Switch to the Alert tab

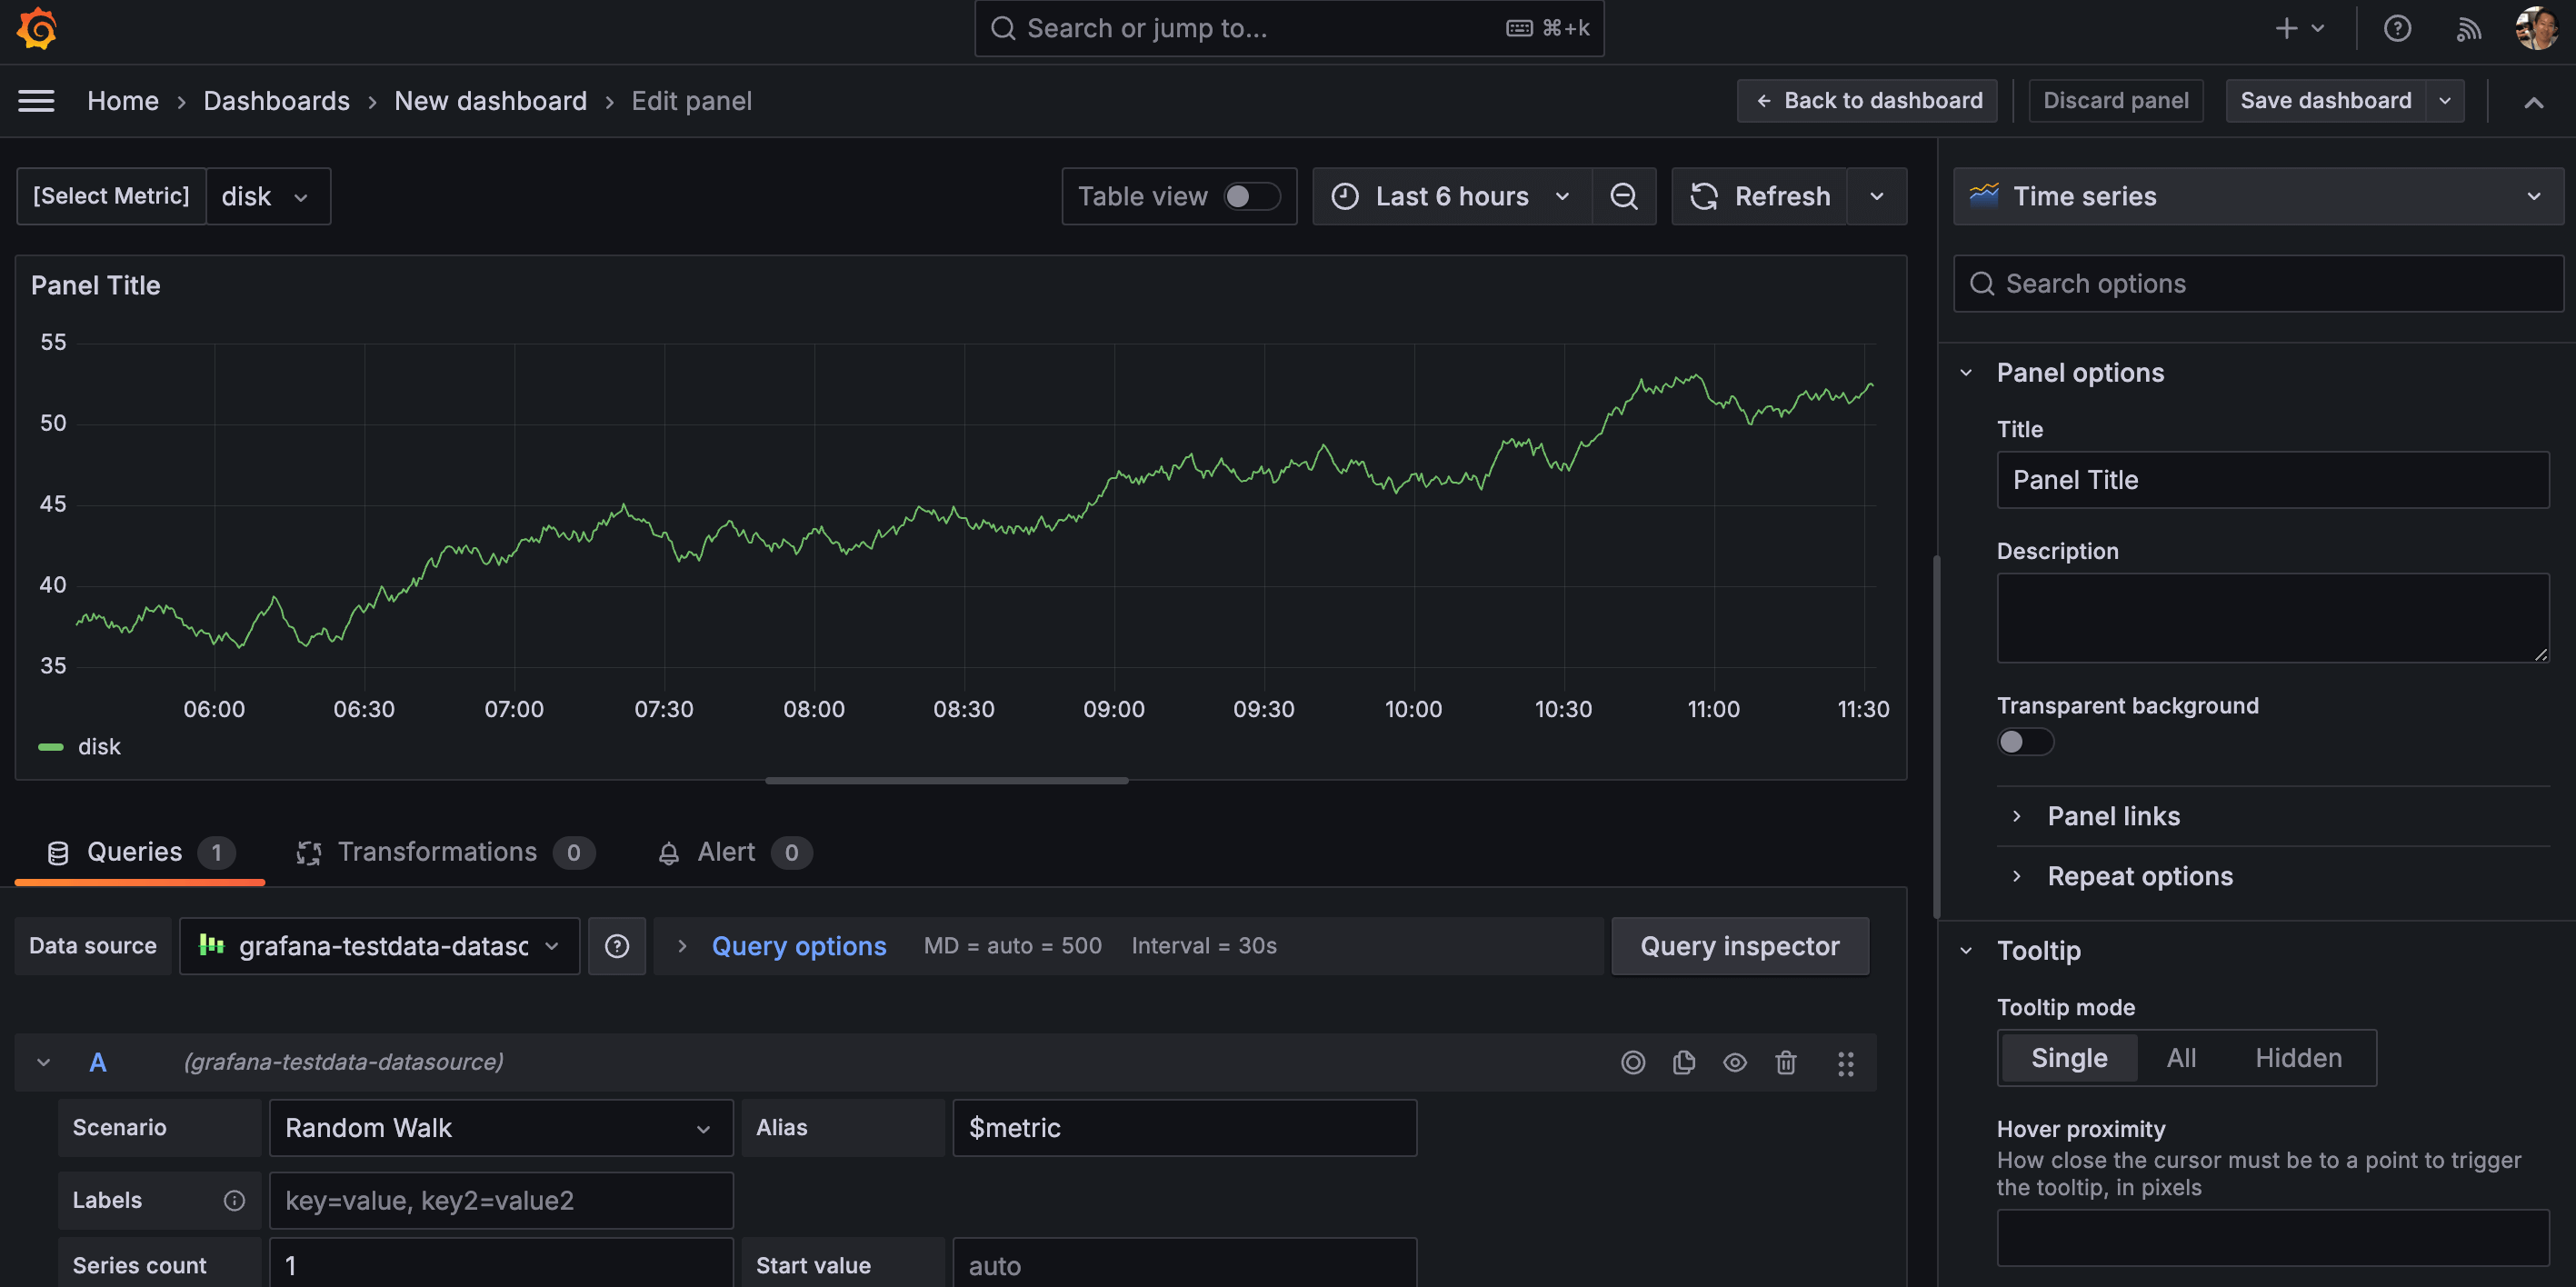pyautogui.click(x=725, y=852)
